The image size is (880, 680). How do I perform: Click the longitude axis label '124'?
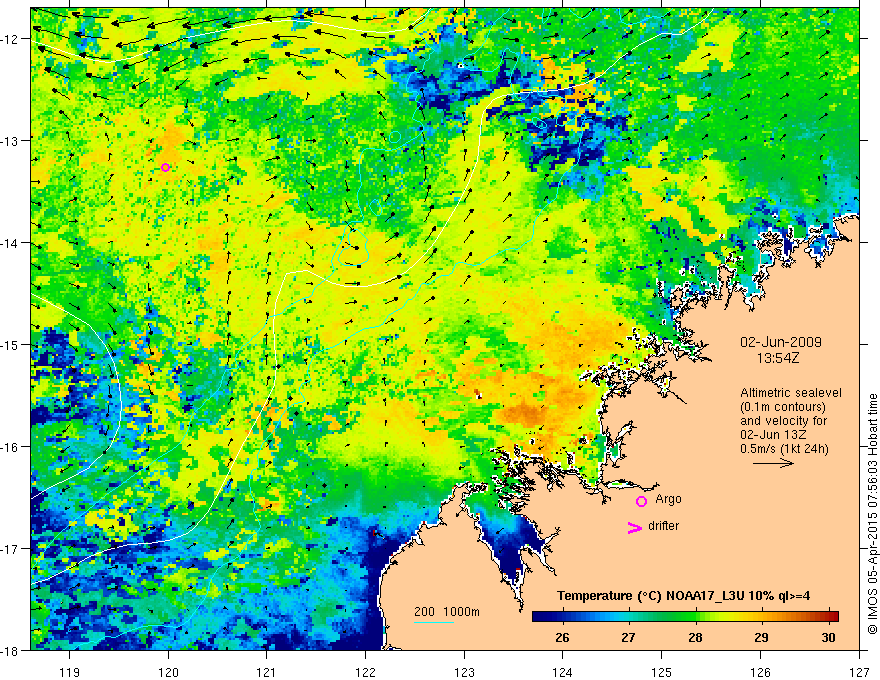click(563, 672)
